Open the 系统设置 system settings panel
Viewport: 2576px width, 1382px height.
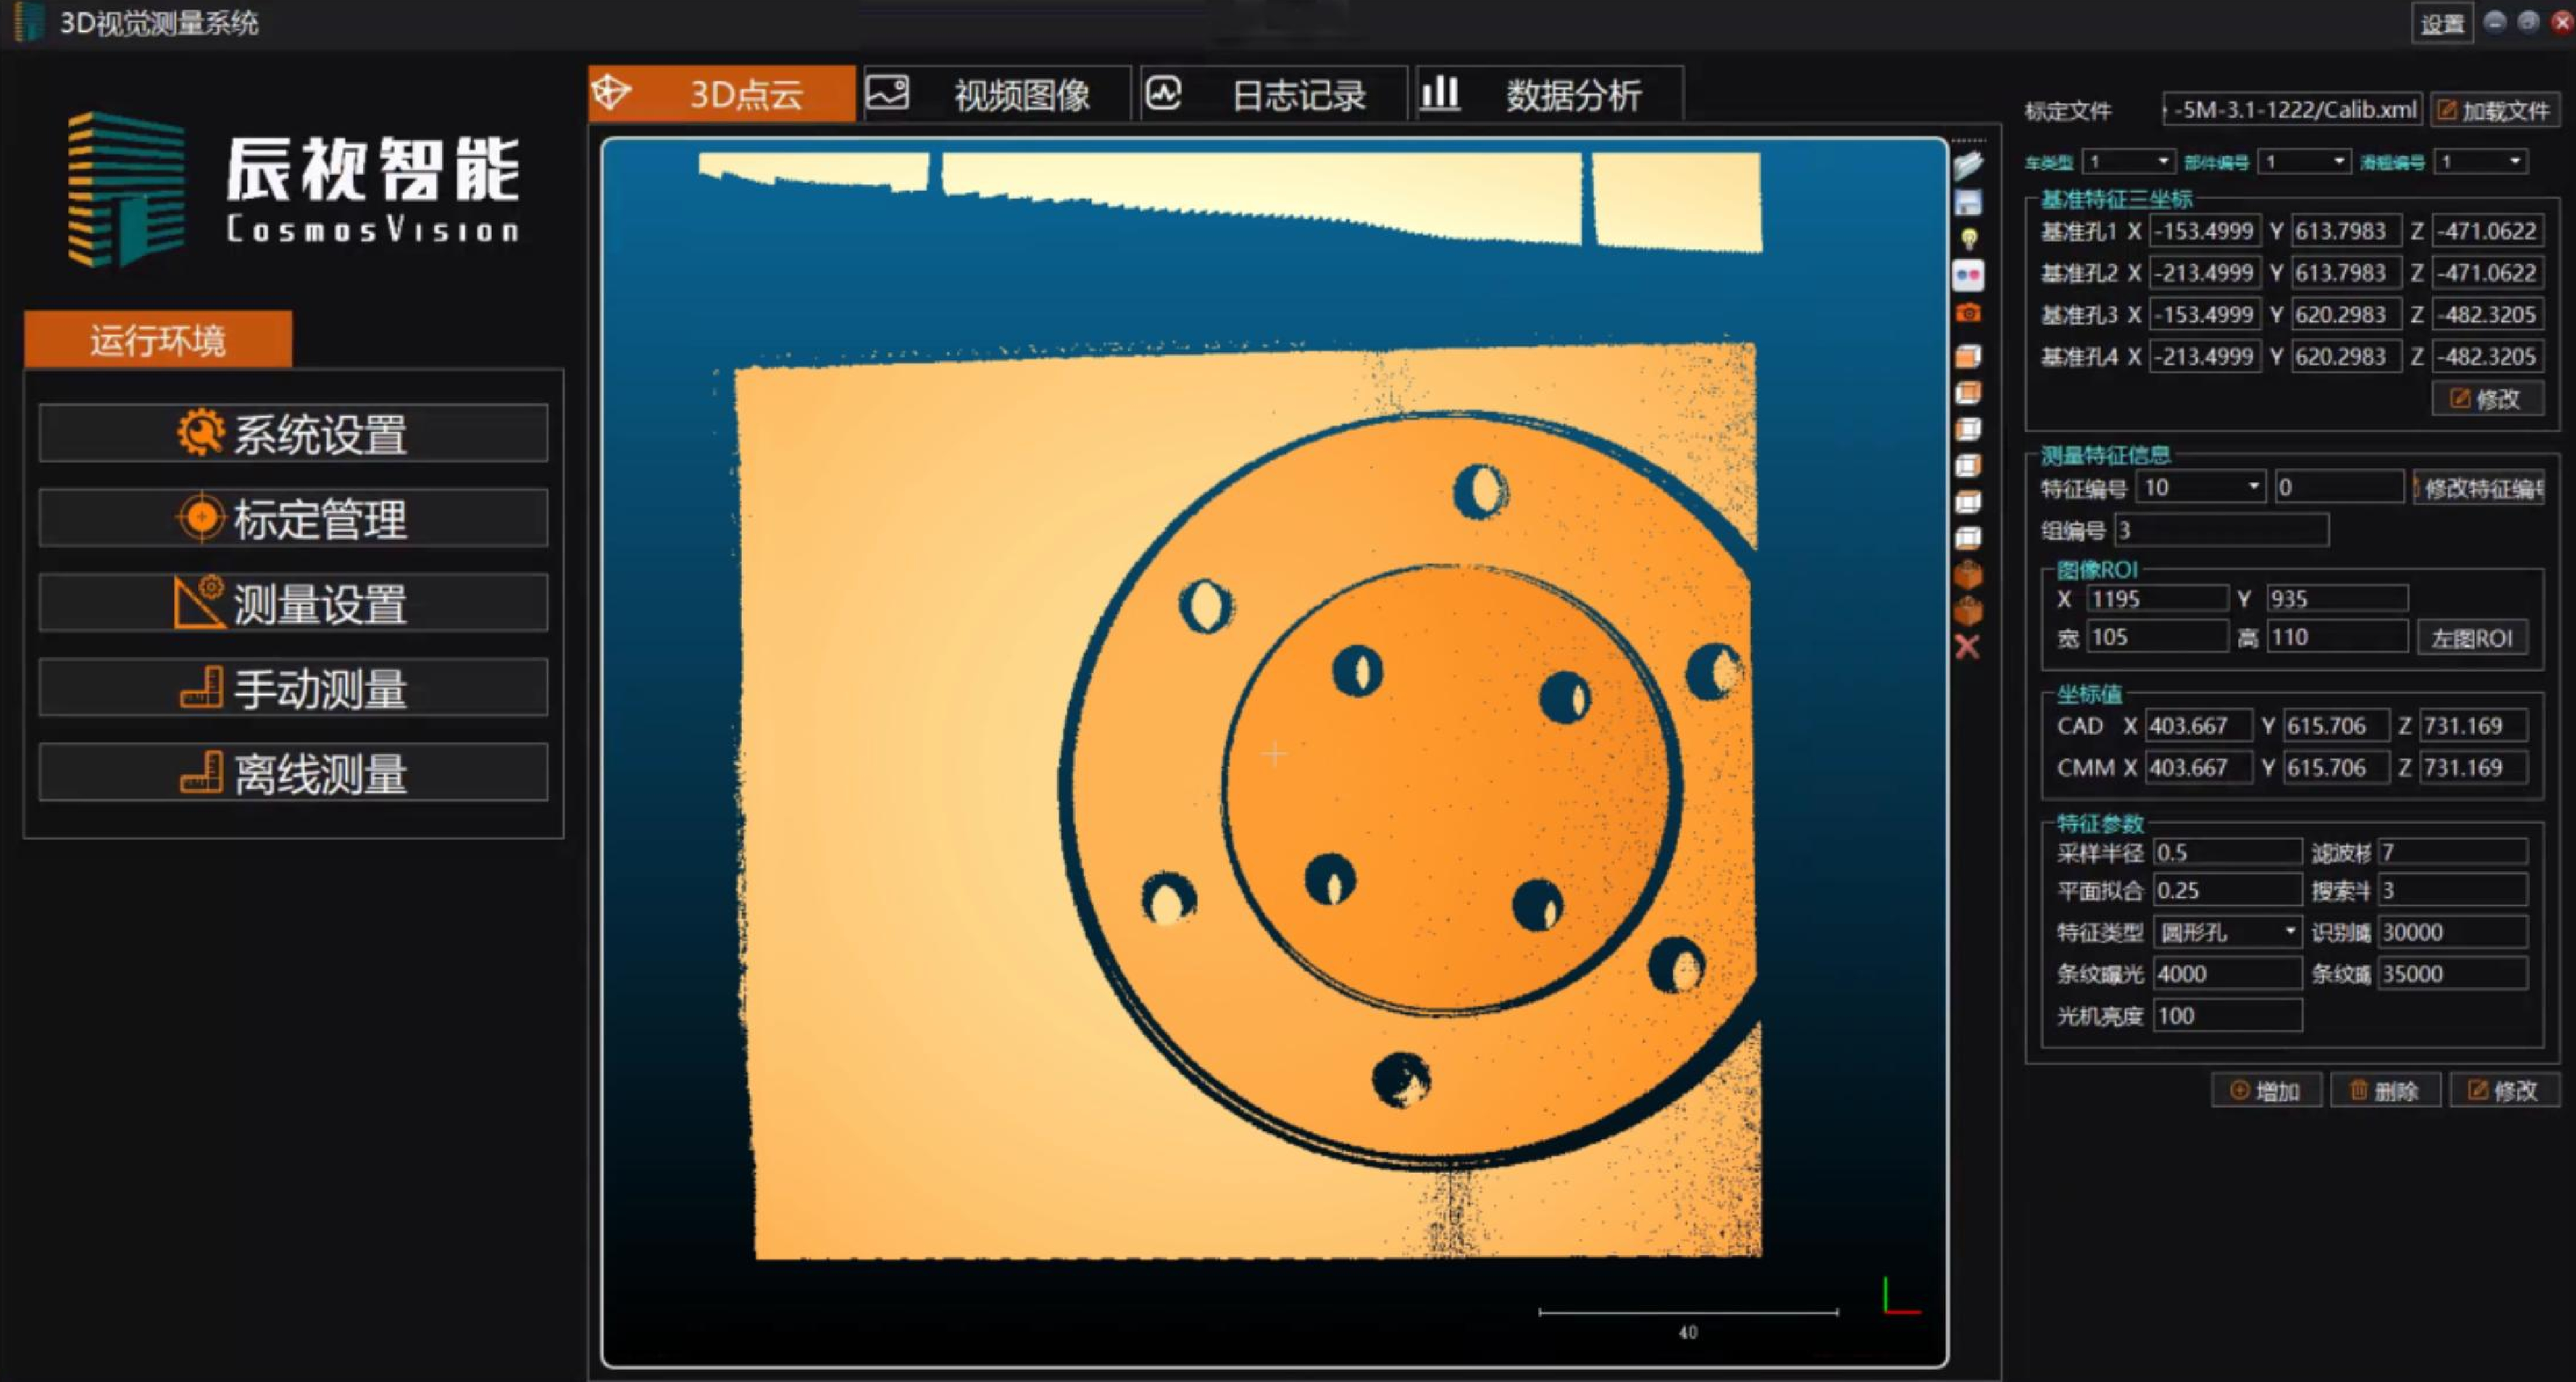pos(293,433)
